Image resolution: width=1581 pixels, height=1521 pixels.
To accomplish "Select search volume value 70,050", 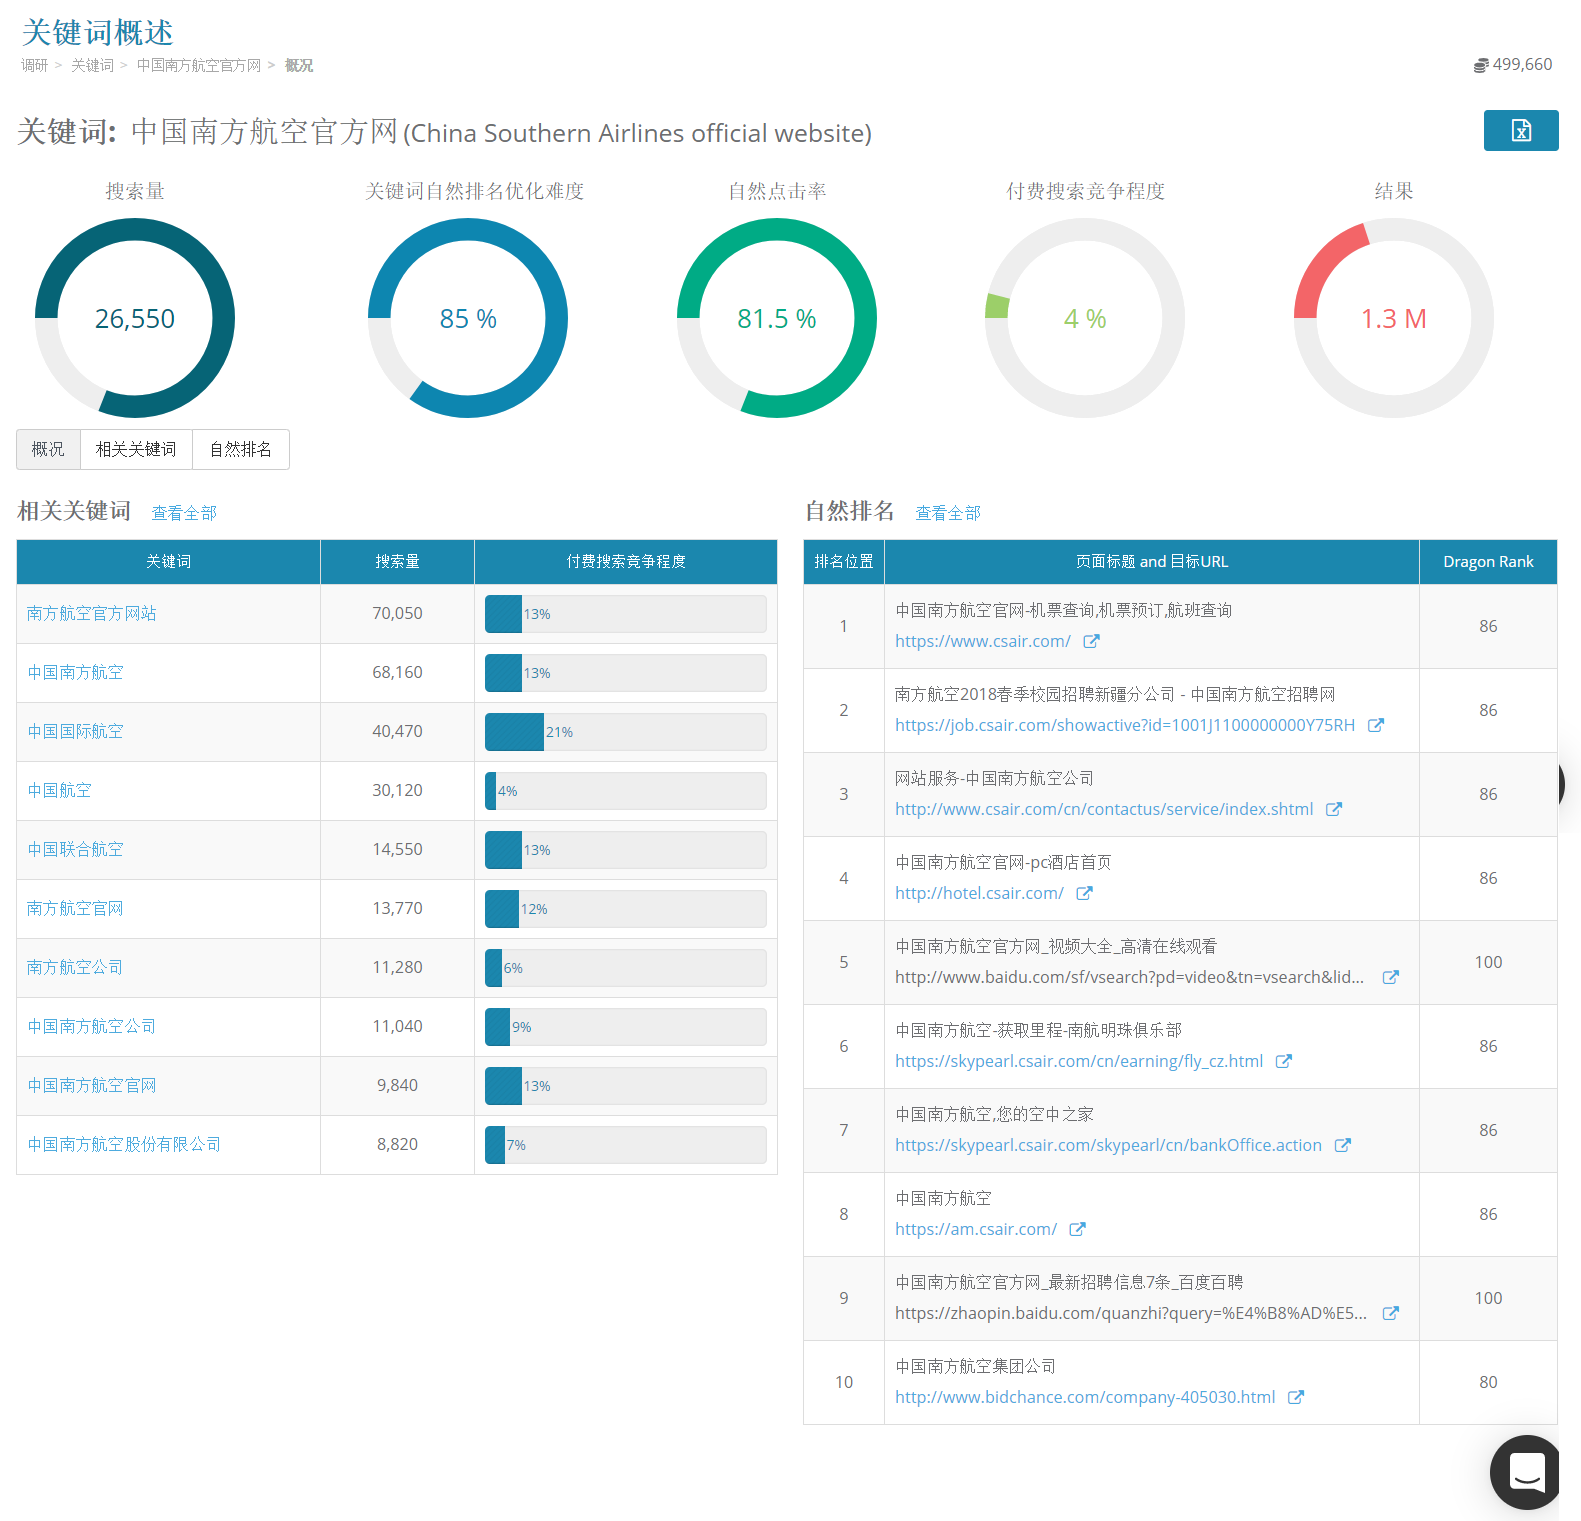I will pyautogui.click(x=397, y=613).
